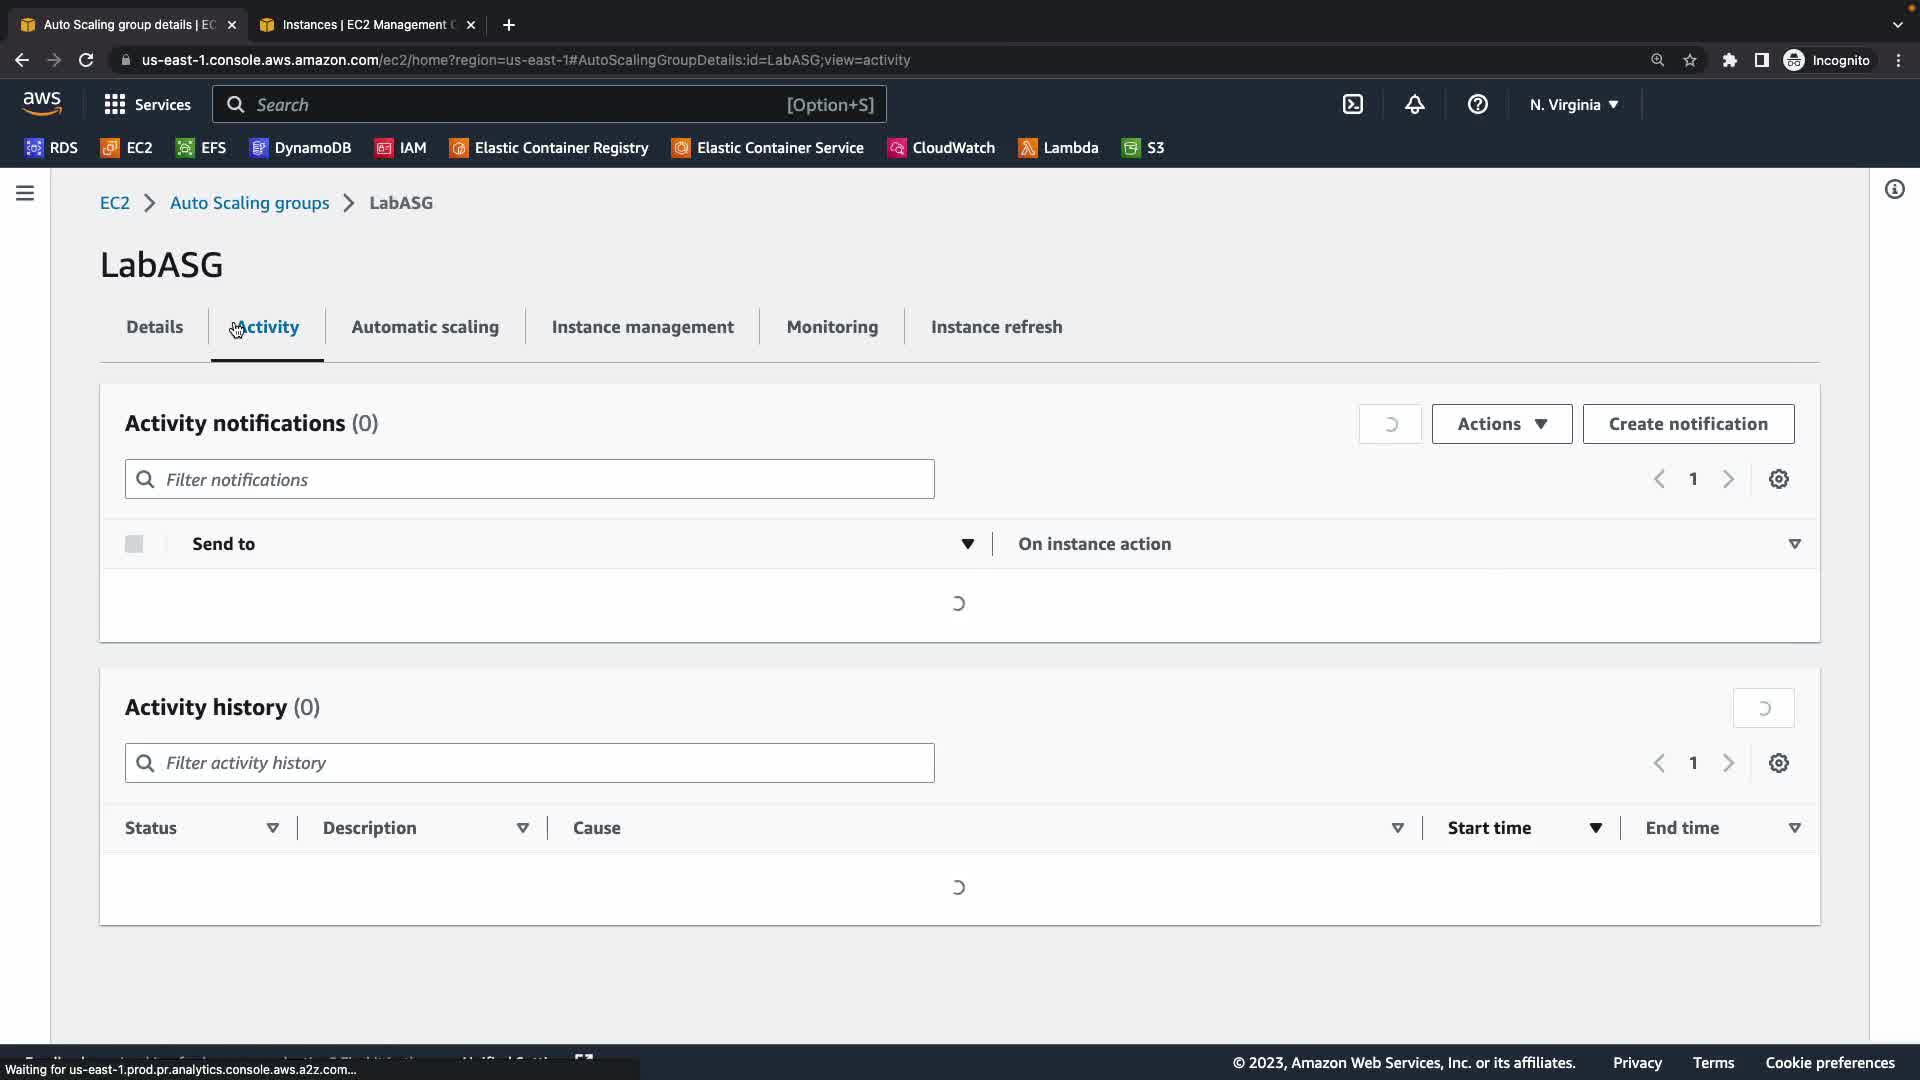Expand the Actions dropdown

[1501, 424]
